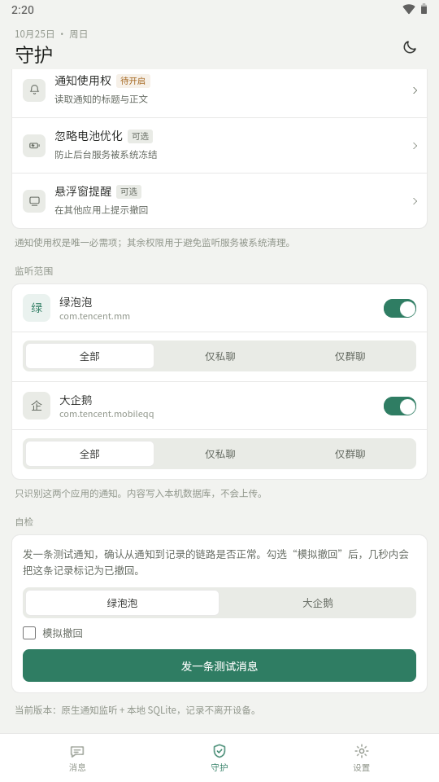Select 仅群聊 for 大企鹅

(x=350, y=454)
